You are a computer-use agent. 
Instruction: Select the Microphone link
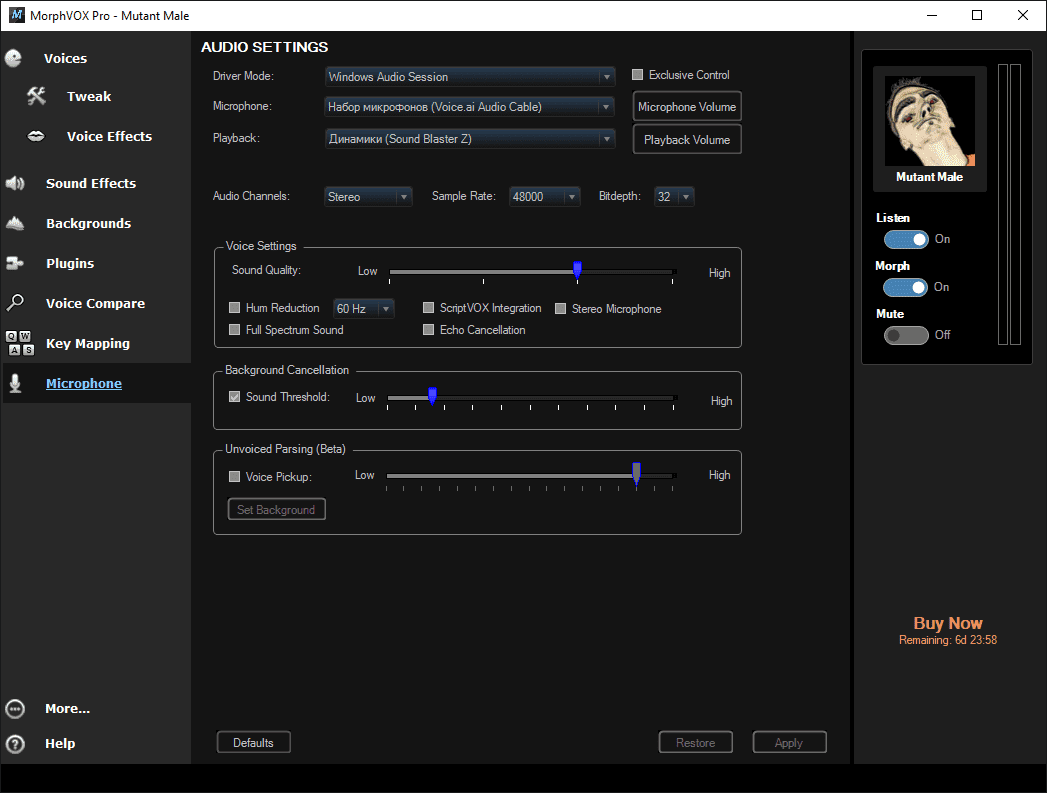[x=84, y=383]
